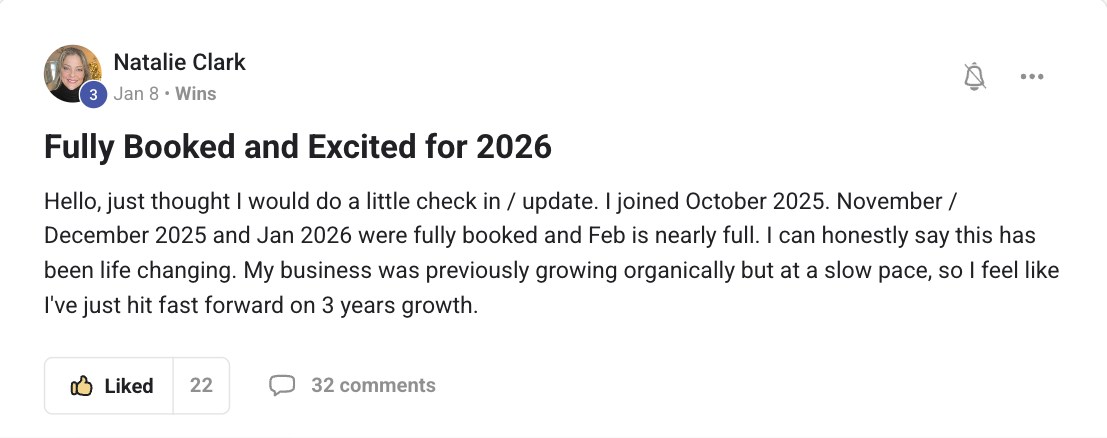
Task: Open the Fully Booked and Excited title
Action: pyautogui.click(x=297, y=147)
